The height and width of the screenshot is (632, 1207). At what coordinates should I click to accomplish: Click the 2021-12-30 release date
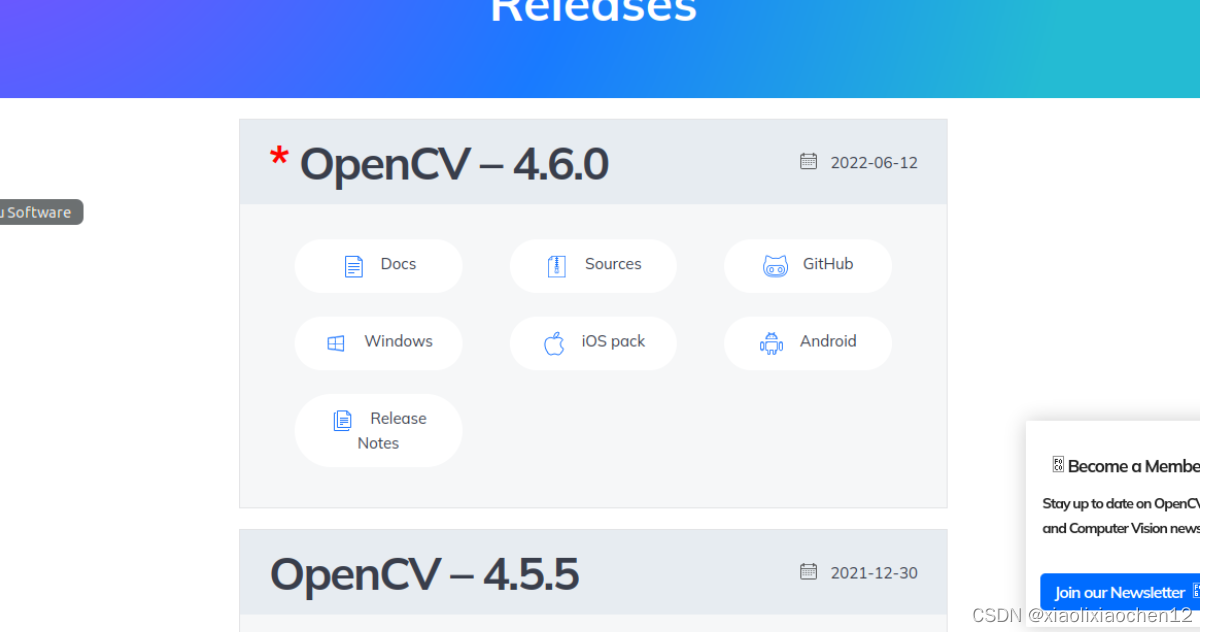click(874, 573)
